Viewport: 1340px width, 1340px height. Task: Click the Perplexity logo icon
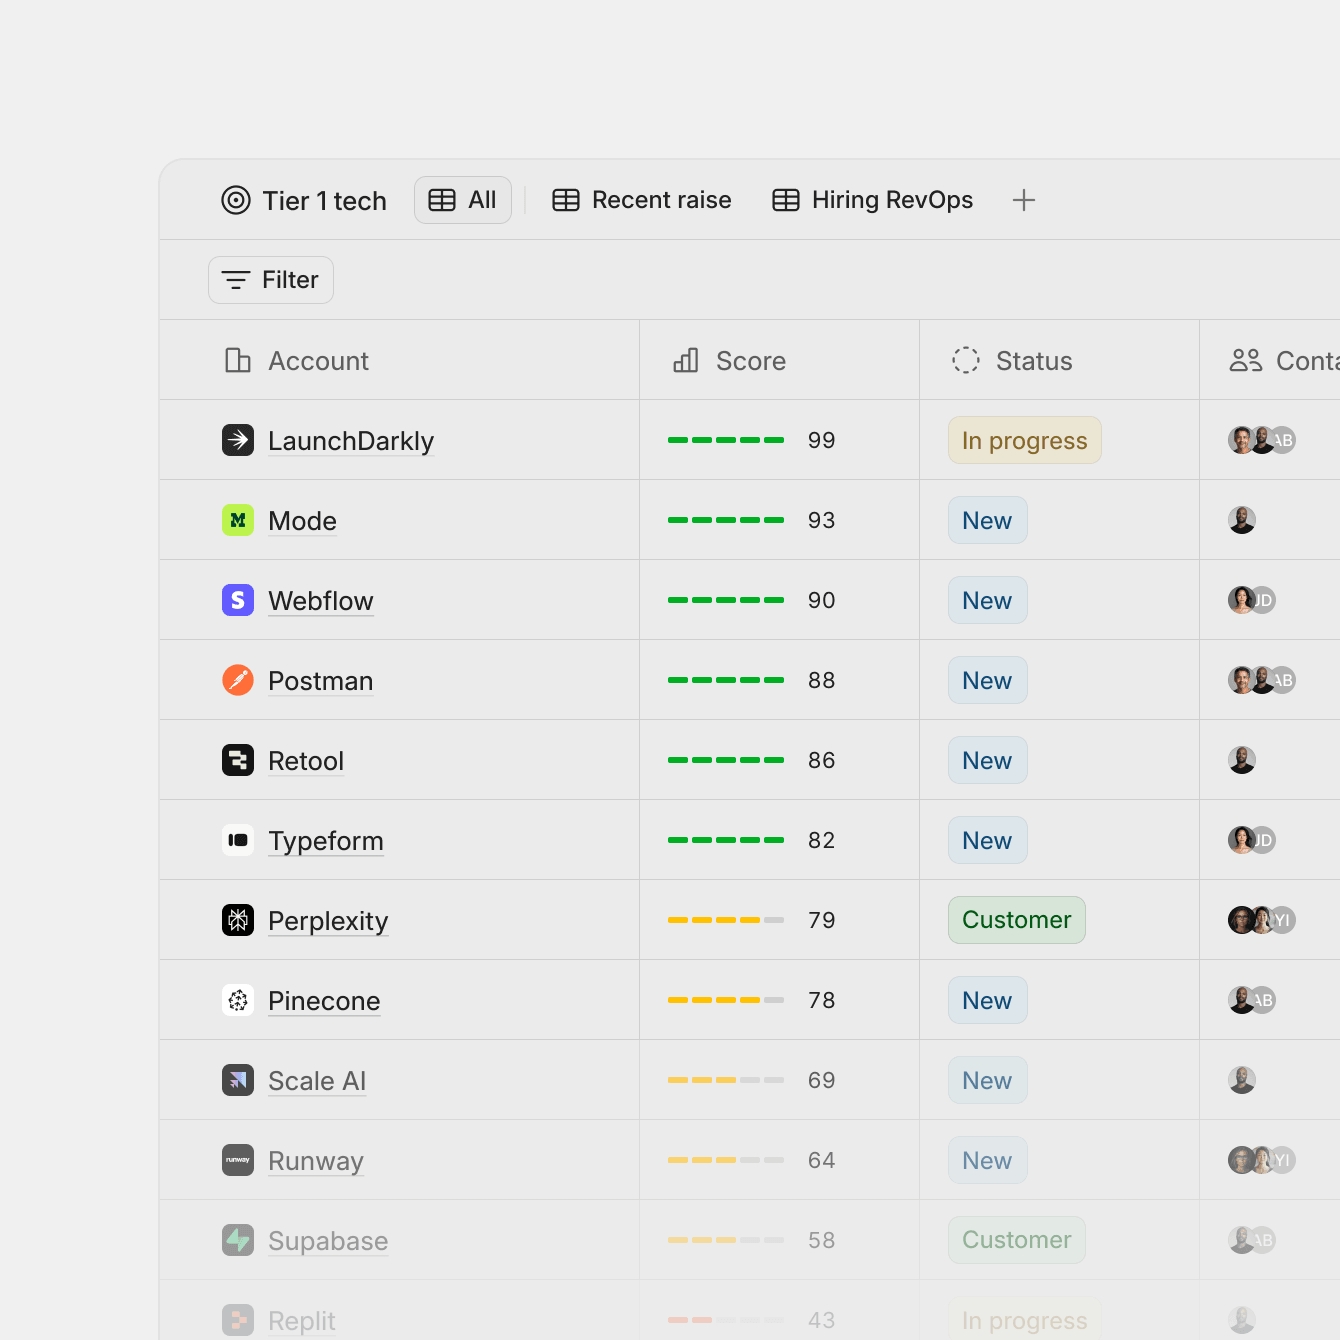238,920
